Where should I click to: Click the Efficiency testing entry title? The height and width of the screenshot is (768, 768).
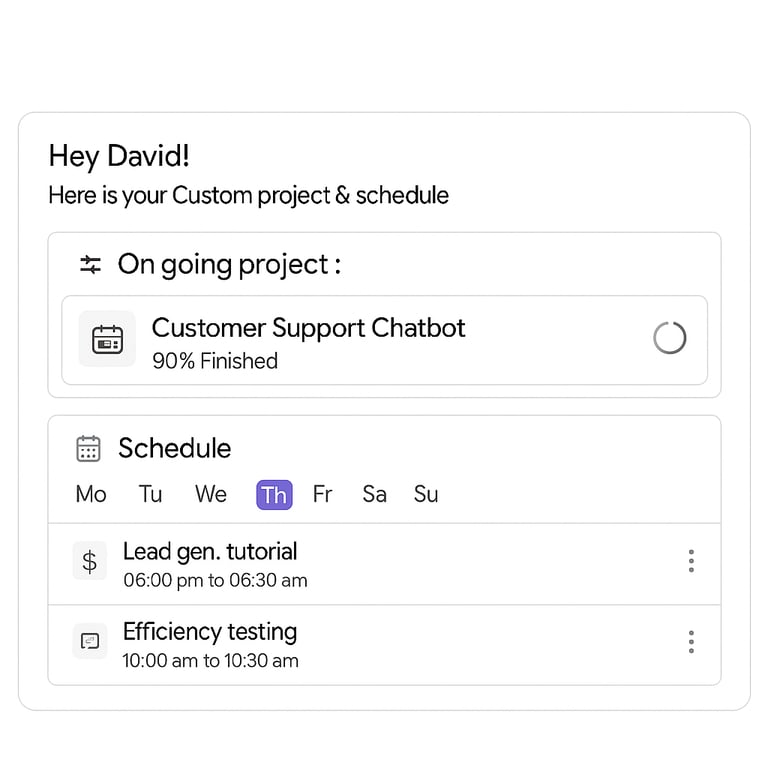pos(210,632)
